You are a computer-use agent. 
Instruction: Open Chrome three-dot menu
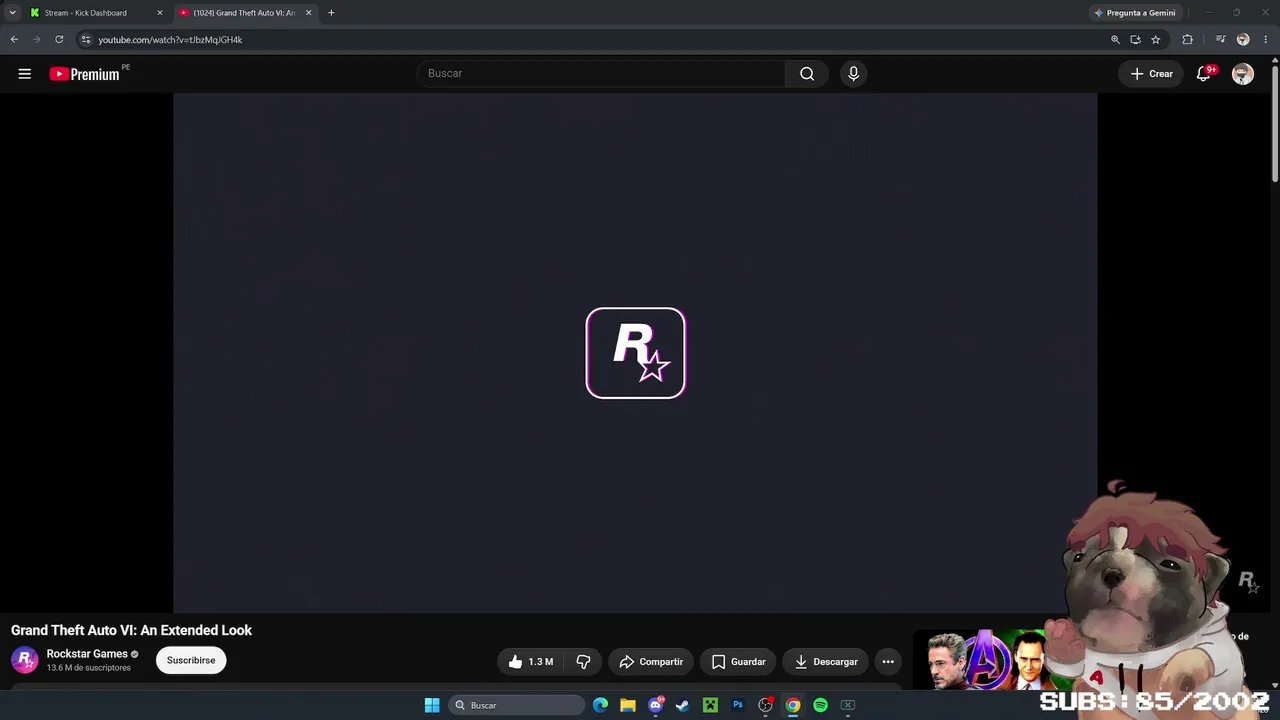[1265, 39]
